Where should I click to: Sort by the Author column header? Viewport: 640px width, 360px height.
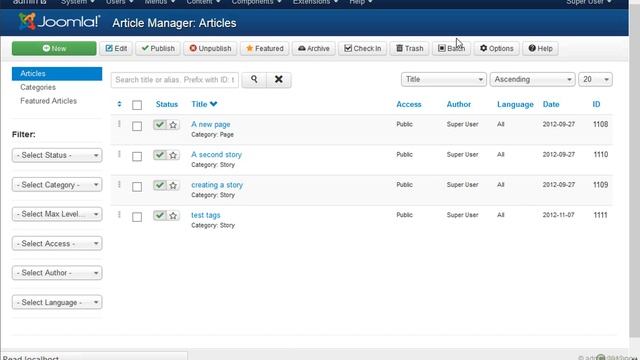click(458, 104)
